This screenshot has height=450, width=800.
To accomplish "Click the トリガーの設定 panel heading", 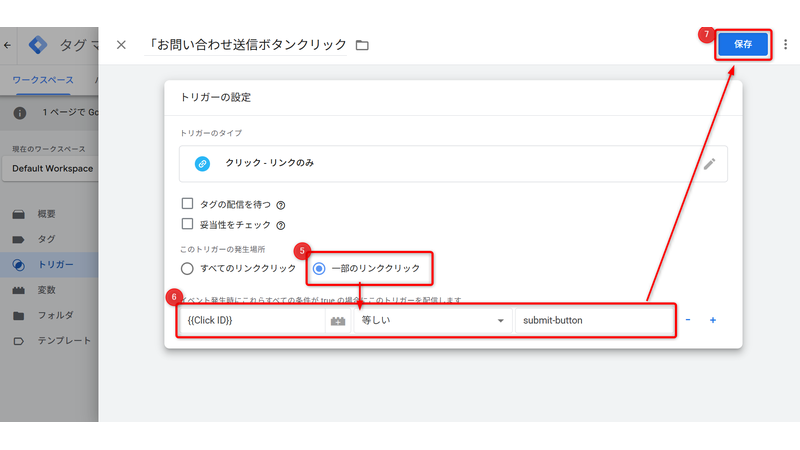I will coord(215,97).
